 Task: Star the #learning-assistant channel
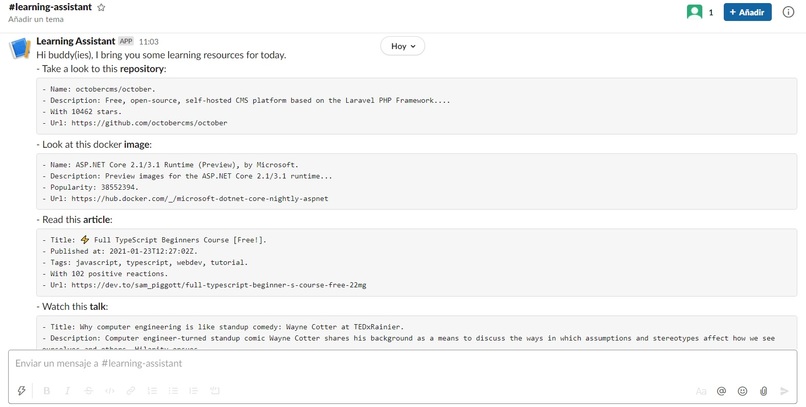point(101,8)
